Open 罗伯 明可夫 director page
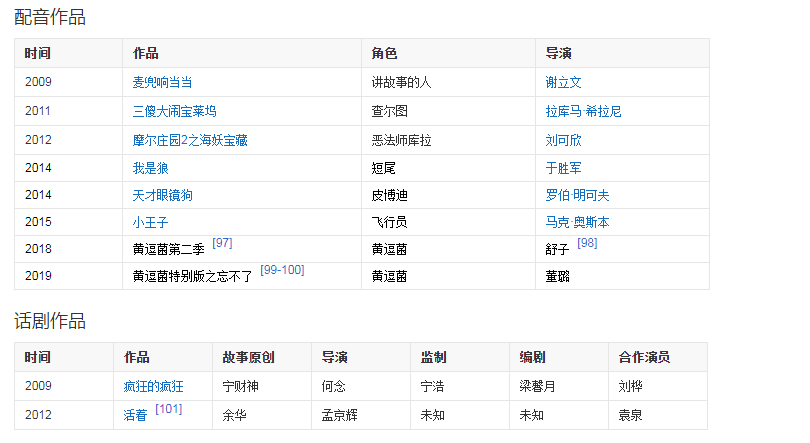810x443 pixels. coord(577,195)
